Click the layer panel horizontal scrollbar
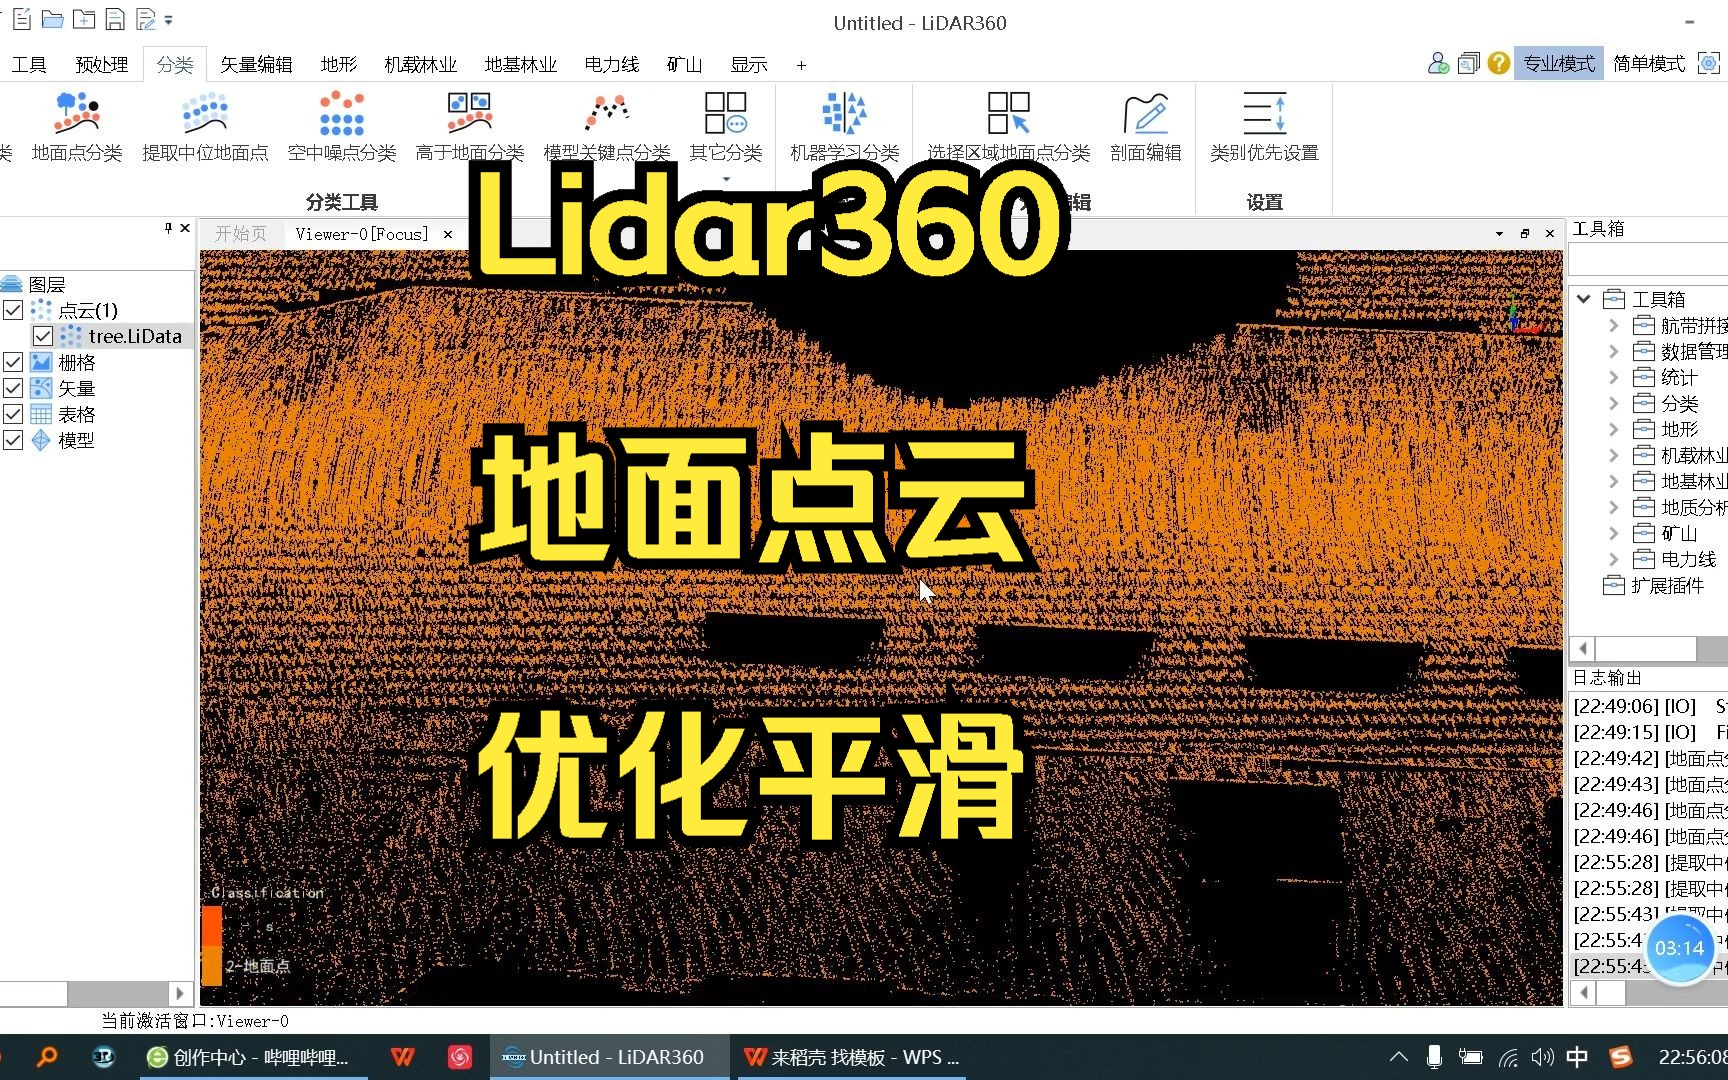 (x=96, y=993)
